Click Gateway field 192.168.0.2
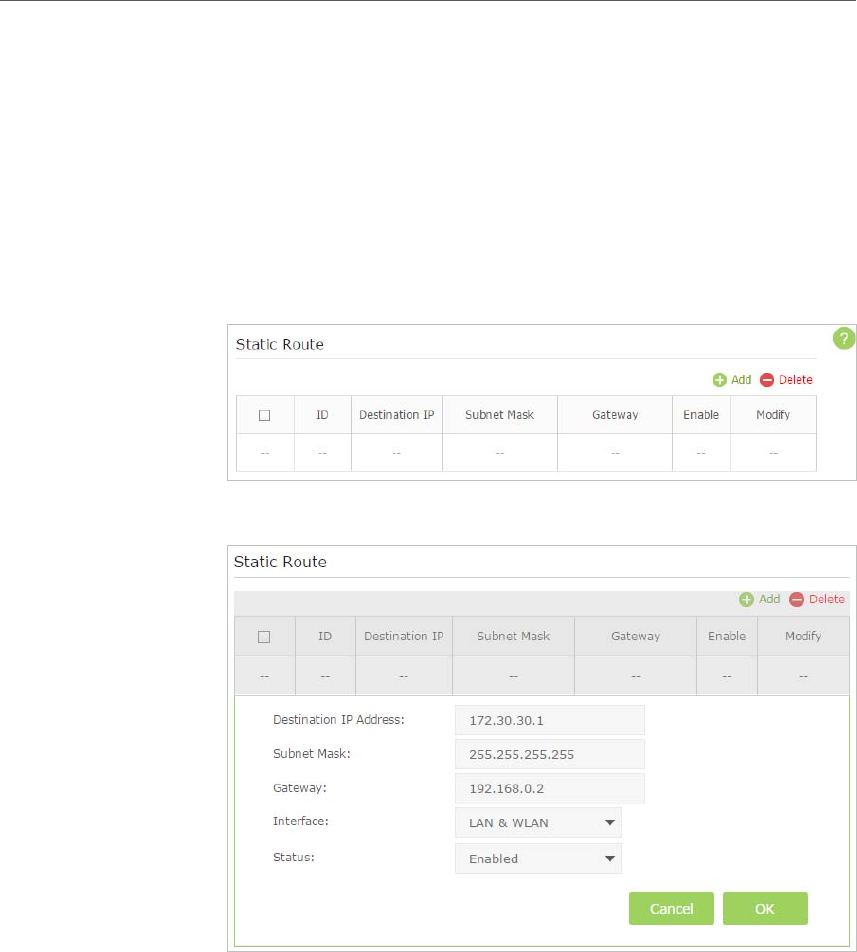The width and height of the screenshot is (857, 952). coord(550,789)
